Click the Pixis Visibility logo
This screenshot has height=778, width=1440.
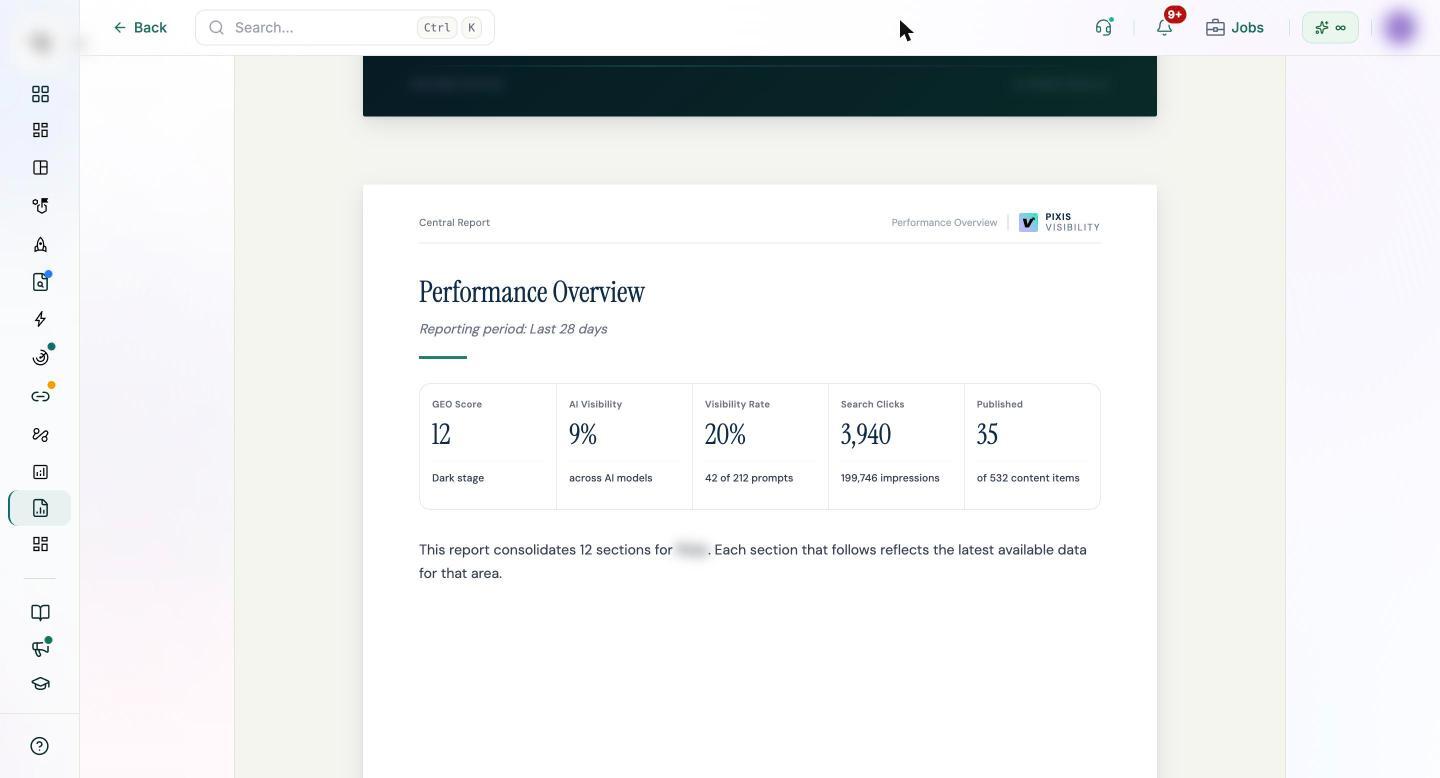(x=1059, y=222)
